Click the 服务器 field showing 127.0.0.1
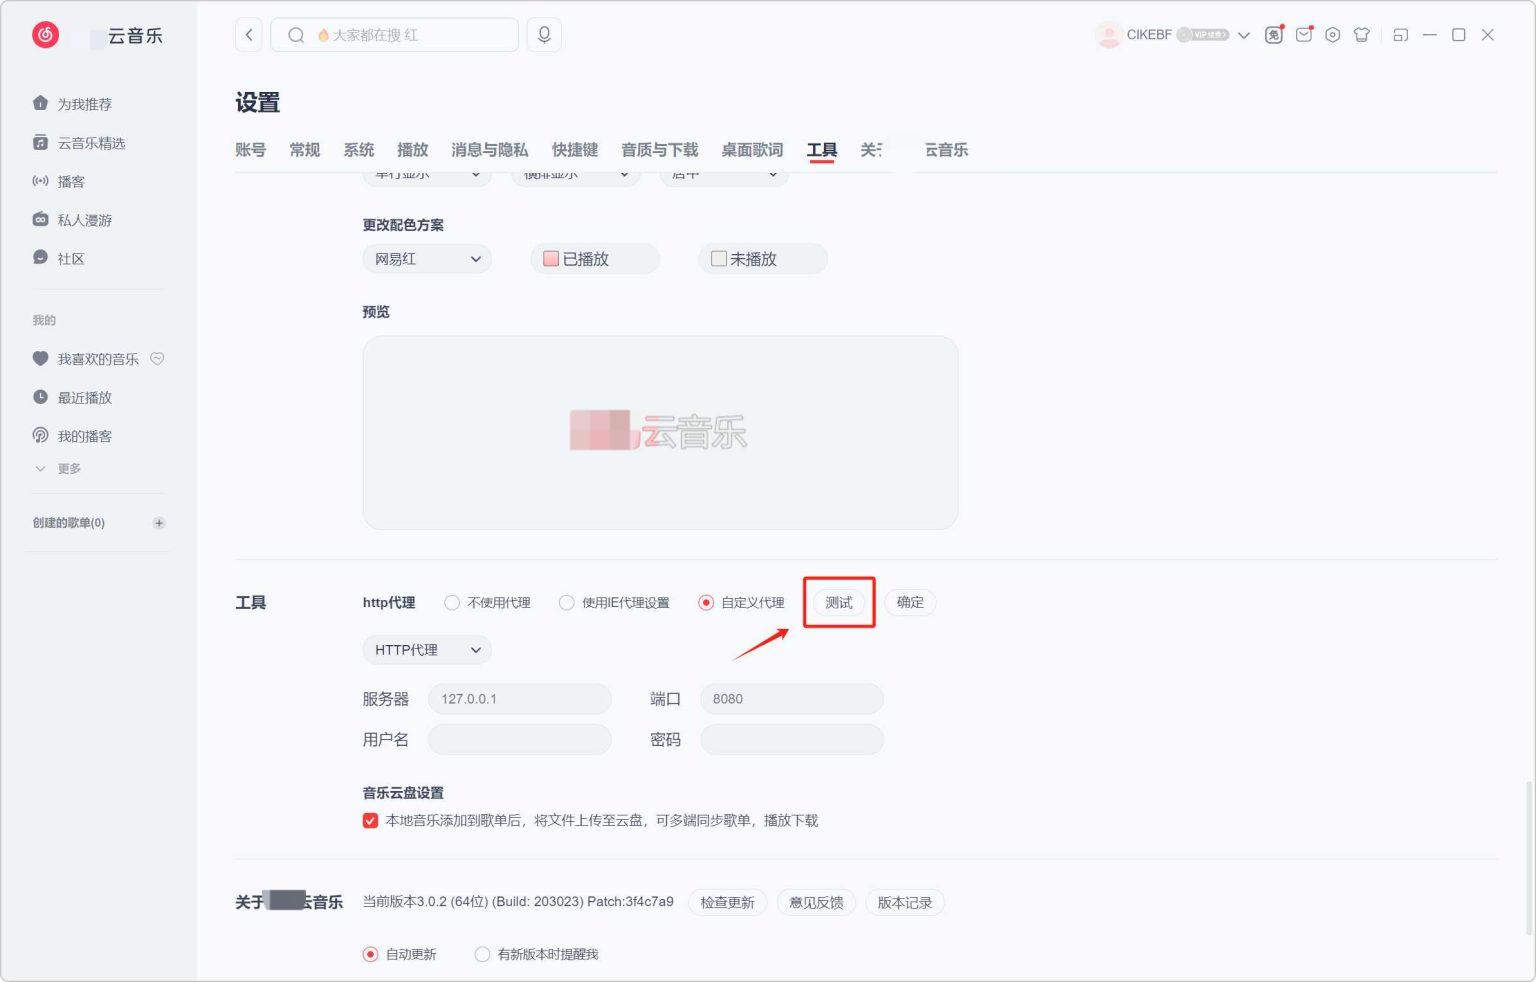The width and height of the screenshot is (1536, 982). pos(520,699)
